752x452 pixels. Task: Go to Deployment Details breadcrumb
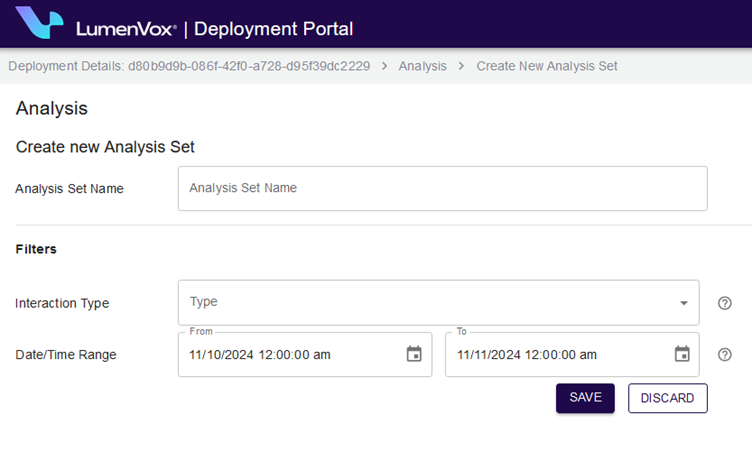click(x=189, y=66)
